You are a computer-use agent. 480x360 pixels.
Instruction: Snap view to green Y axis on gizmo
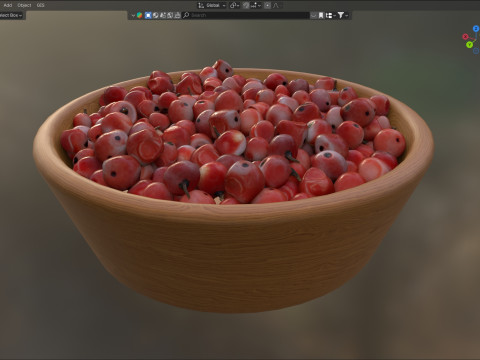[x=469, y=45]
